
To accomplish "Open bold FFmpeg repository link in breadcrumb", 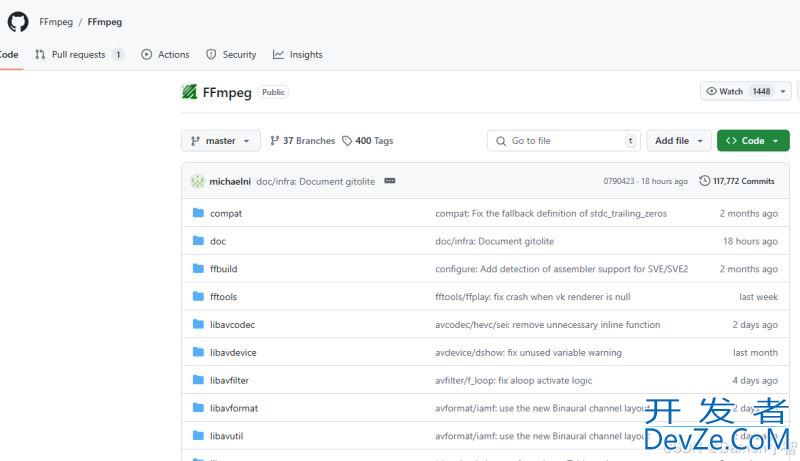I will pyautogui.click(x=105, y=22).
